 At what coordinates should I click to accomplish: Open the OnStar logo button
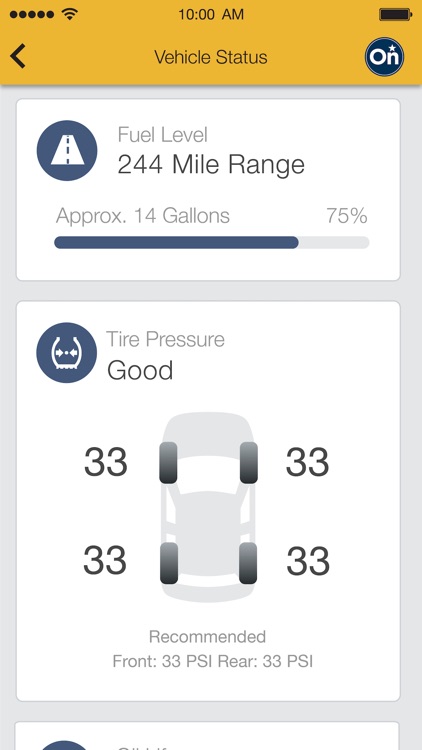(x=384, y=57)
